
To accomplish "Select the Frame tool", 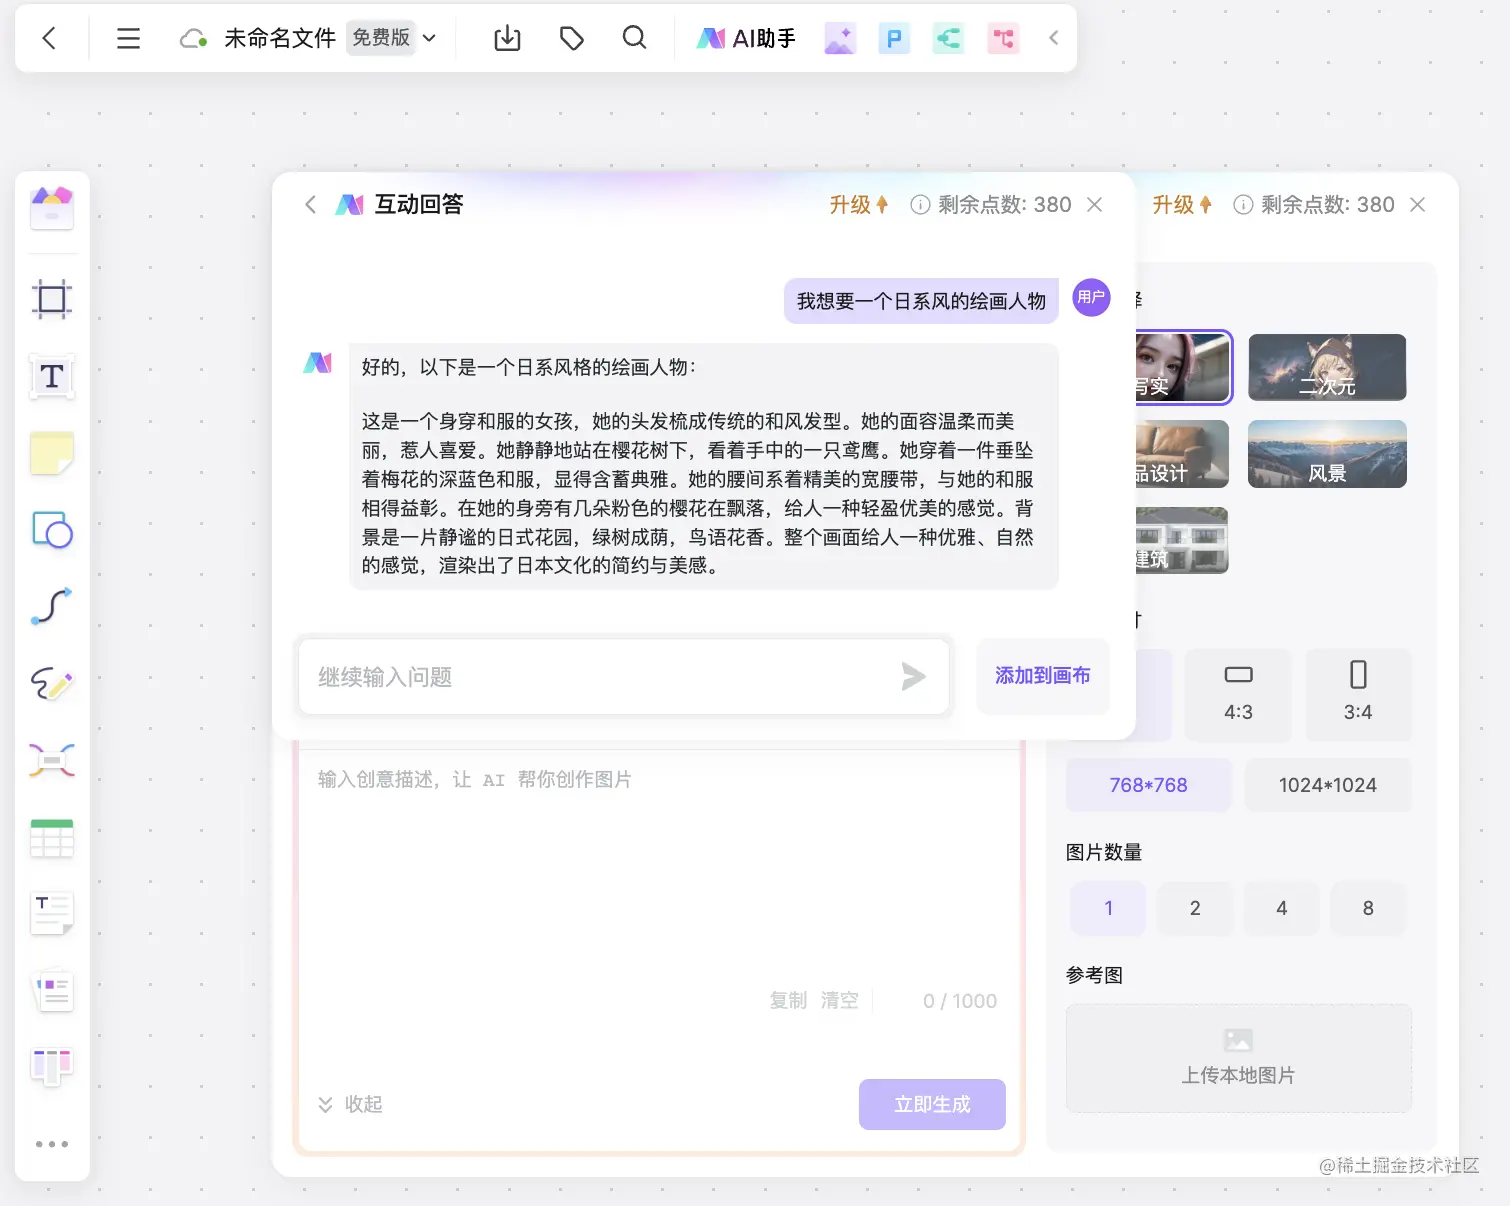I will click(52, 299).
